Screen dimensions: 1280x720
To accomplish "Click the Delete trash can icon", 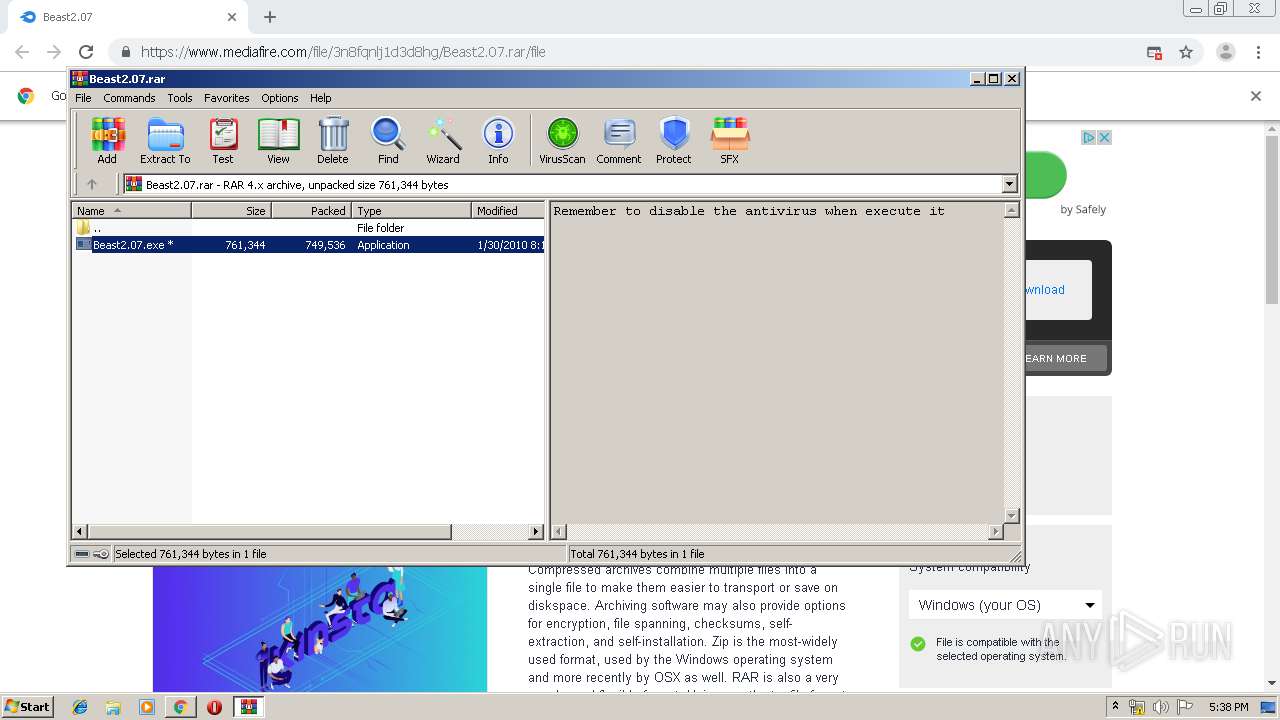I will coord(333,140).
